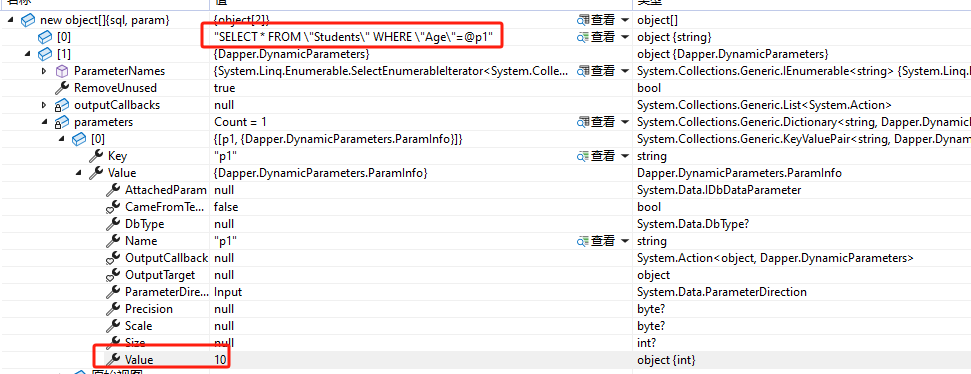Click the wrench icon beside Precision
The height and width of the screenshot is (374, 971).
[113, 309]
